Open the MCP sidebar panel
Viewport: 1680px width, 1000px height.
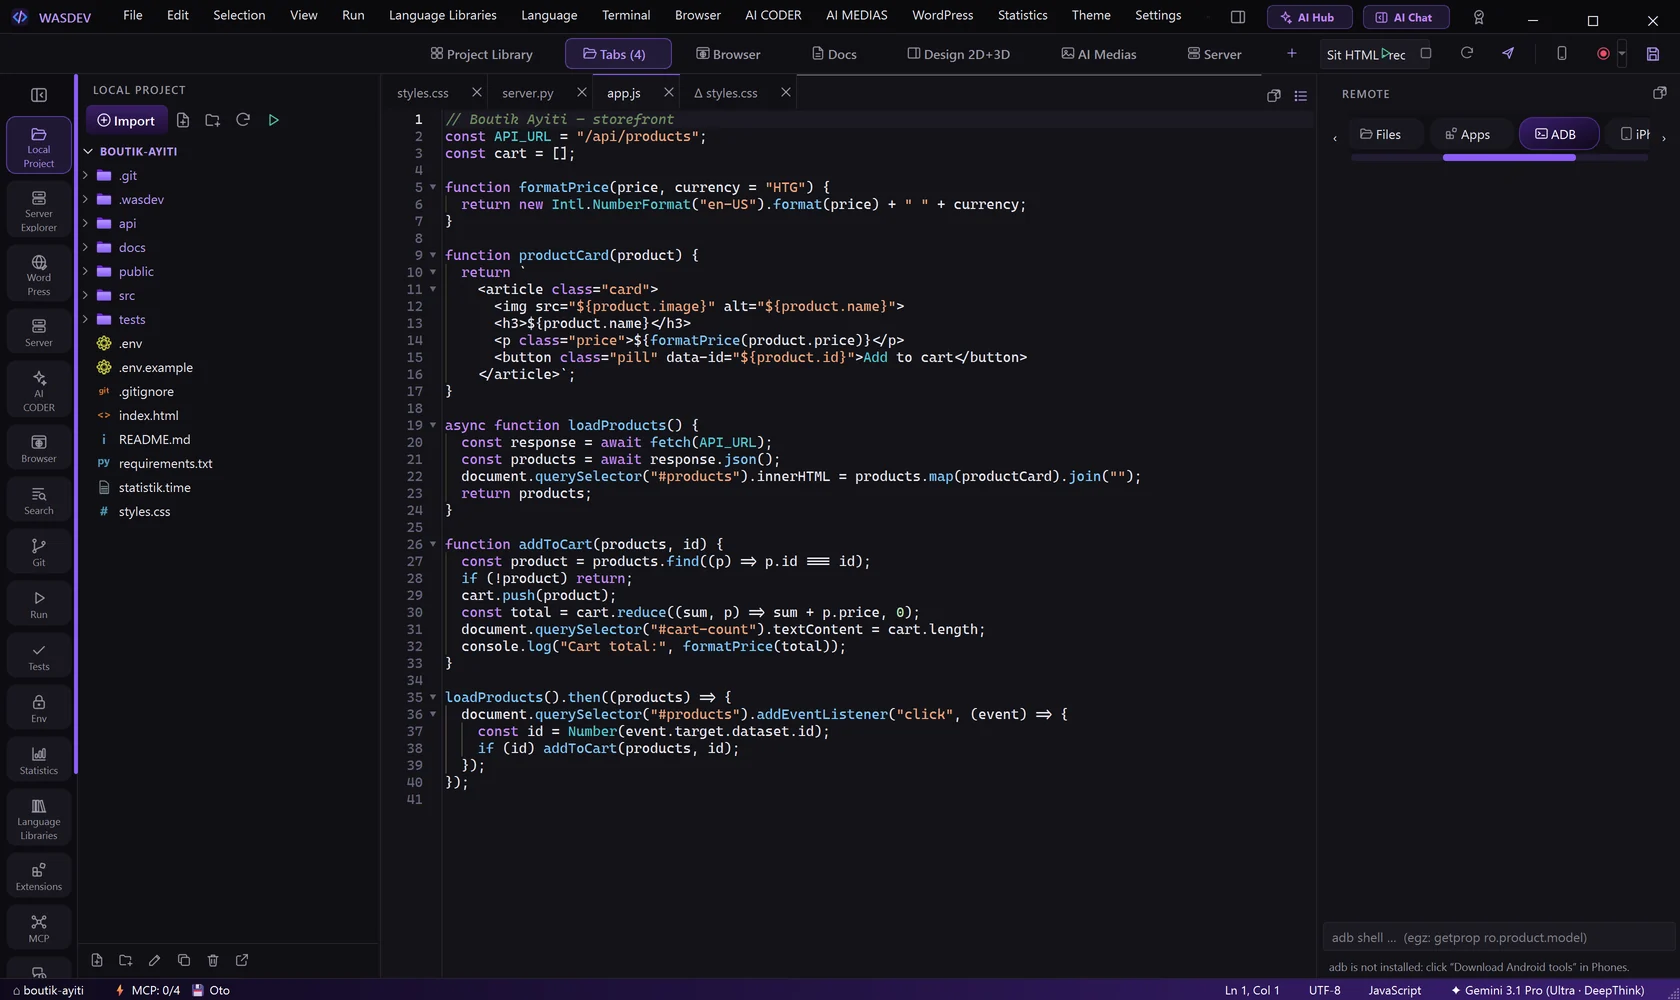pyautogui.click(x=39, y=928)
